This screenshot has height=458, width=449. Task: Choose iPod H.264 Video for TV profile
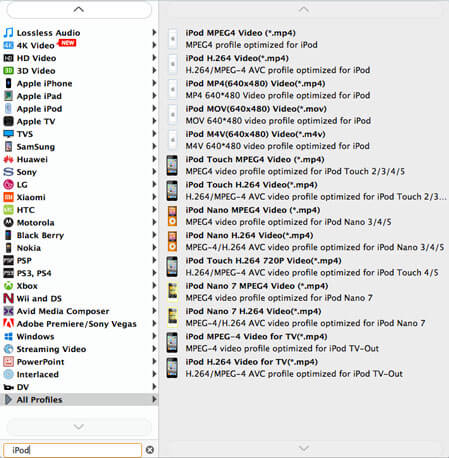pos(304,368)
